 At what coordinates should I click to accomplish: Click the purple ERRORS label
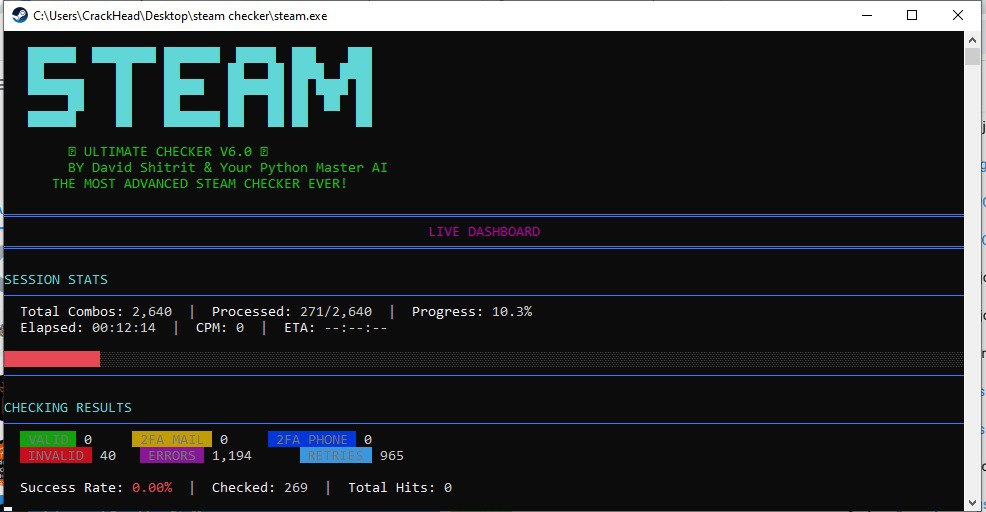[172, 455]
